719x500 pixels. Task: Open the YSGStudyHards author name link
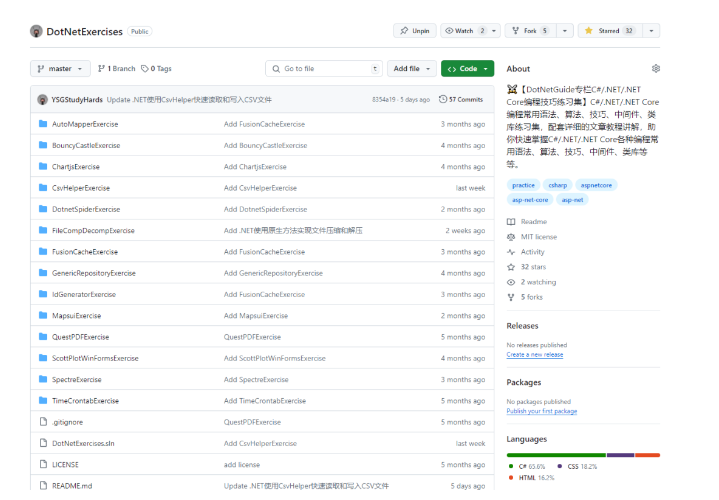tap(77, 100)
